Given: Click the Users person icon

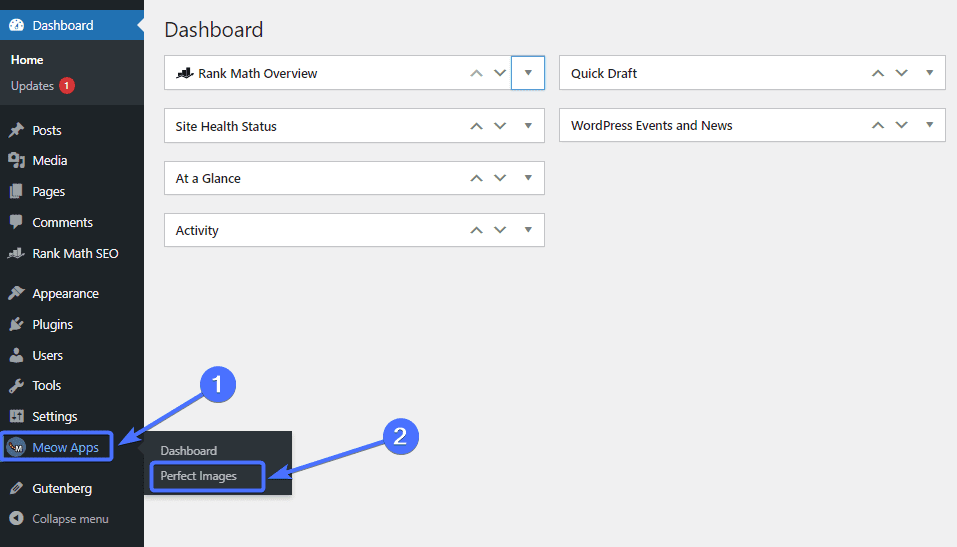Looking at the screenshot, I should tap(16, 355).
